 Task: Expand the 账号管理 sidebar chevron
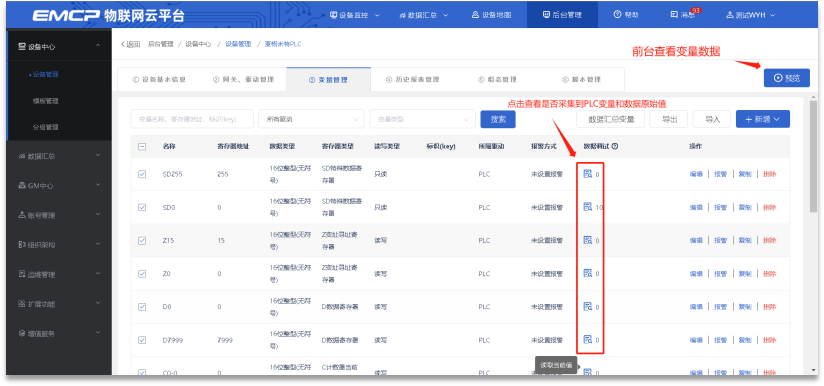98,214
